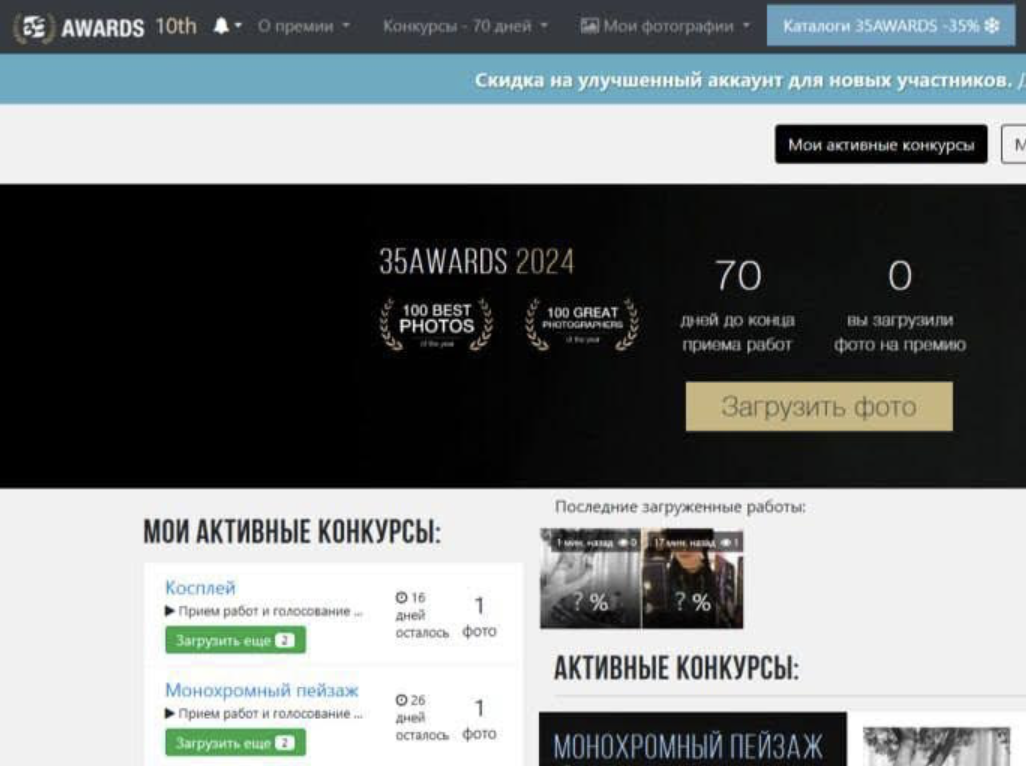Click Загрузить еще button under Косплей
Image resolution: width=1026 pixels, height=766 pixels.
[x=235, y=640]
